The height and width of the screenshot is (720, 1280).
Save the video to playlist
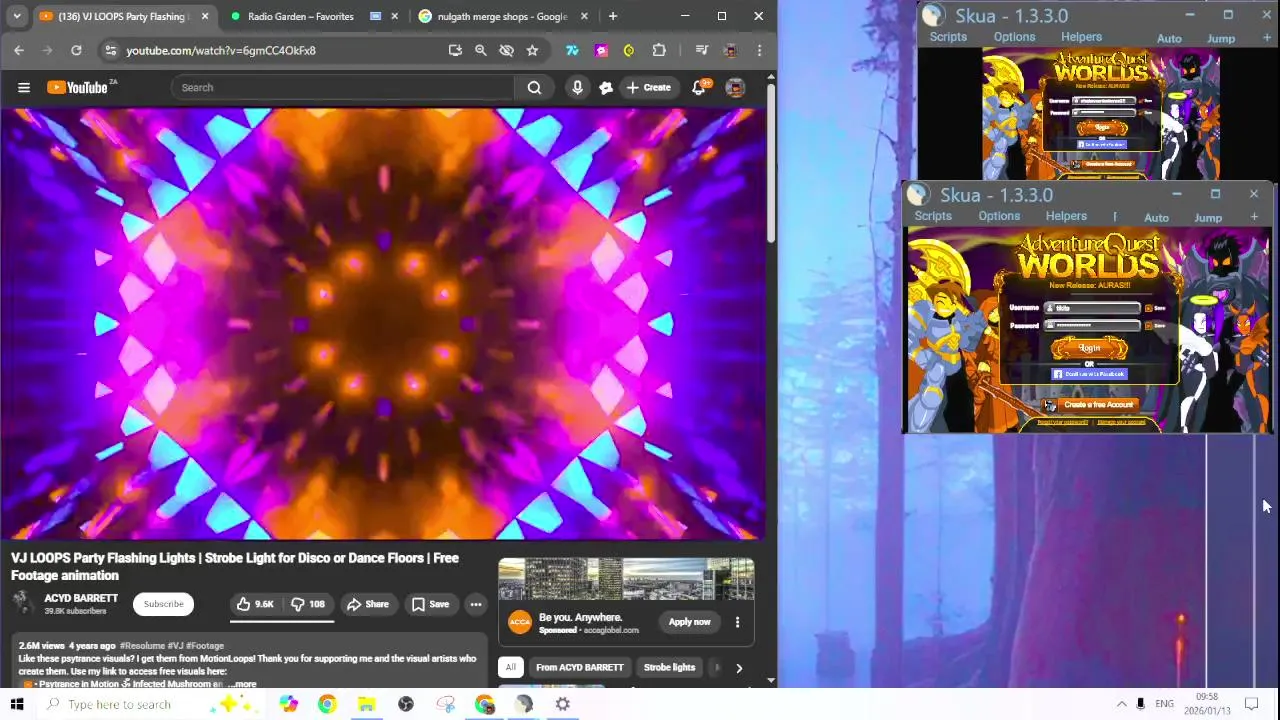(x=430, y=604)
